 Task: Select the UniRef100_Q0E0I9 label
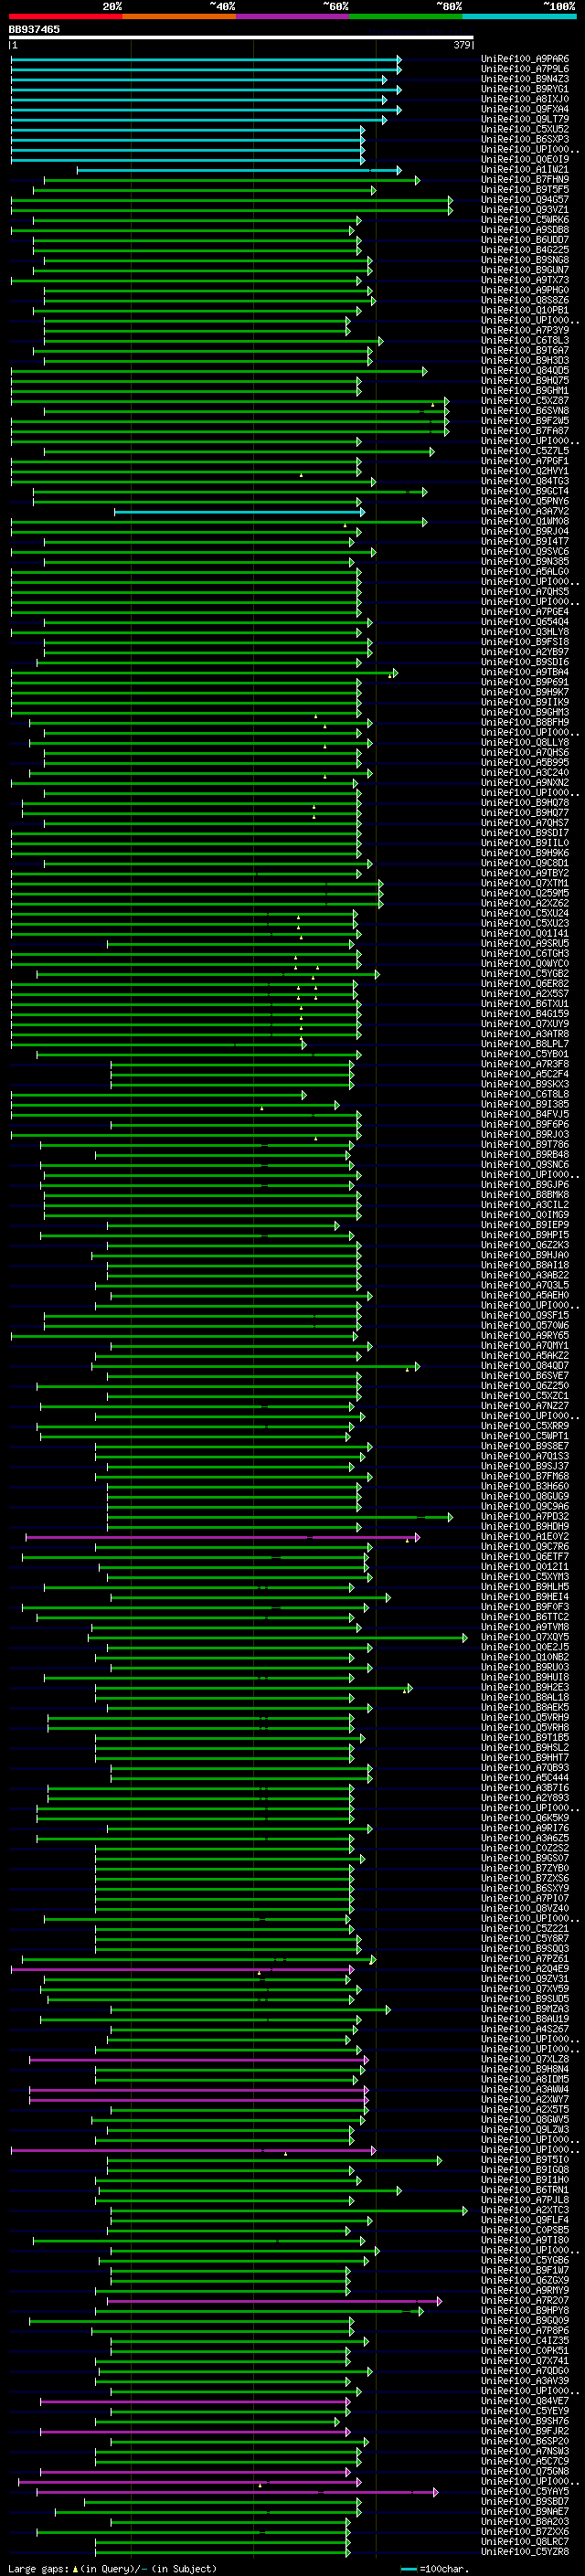(525, 159)
